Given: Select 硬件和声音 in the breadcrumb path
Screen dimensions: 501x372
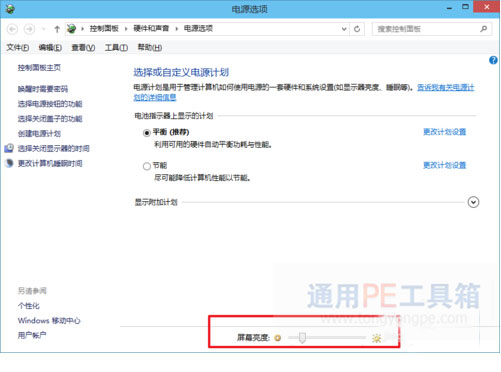Looking at the screenshot, I should 151,29.
